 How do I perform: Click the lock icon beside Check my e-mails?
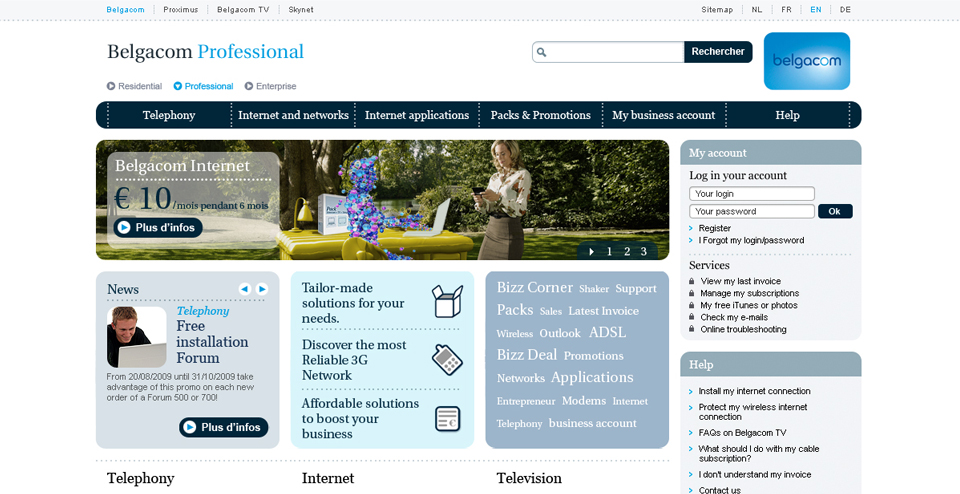pyautogui.click(x=692, y=317)
